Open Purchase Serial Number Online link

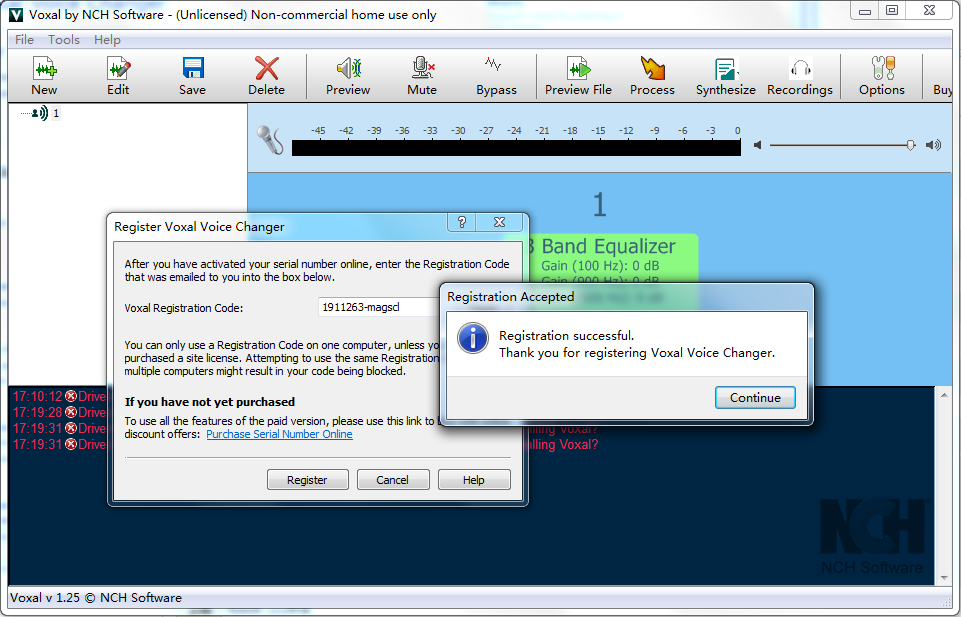(x=279, y=434)
